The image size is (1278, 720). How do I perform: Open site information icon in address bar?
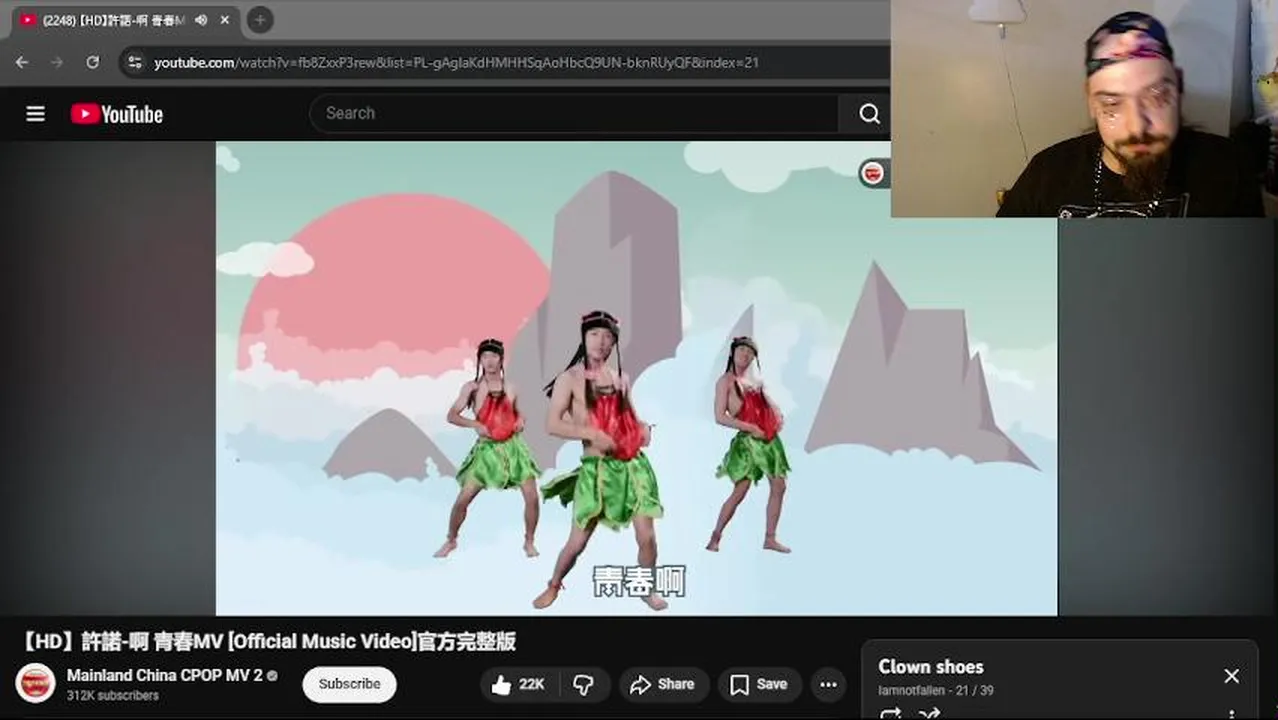point(135,62)
